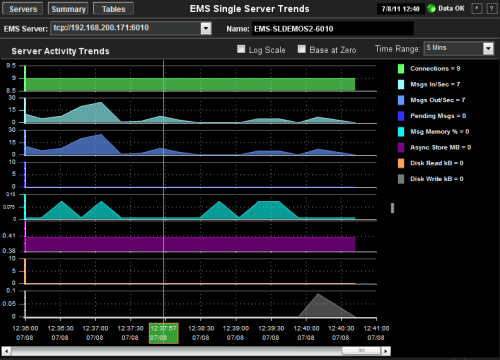The width and height of the screenshot is (500, 360).
Task: Click the Msg Memory % legend swatch
Action: (401, 132)
